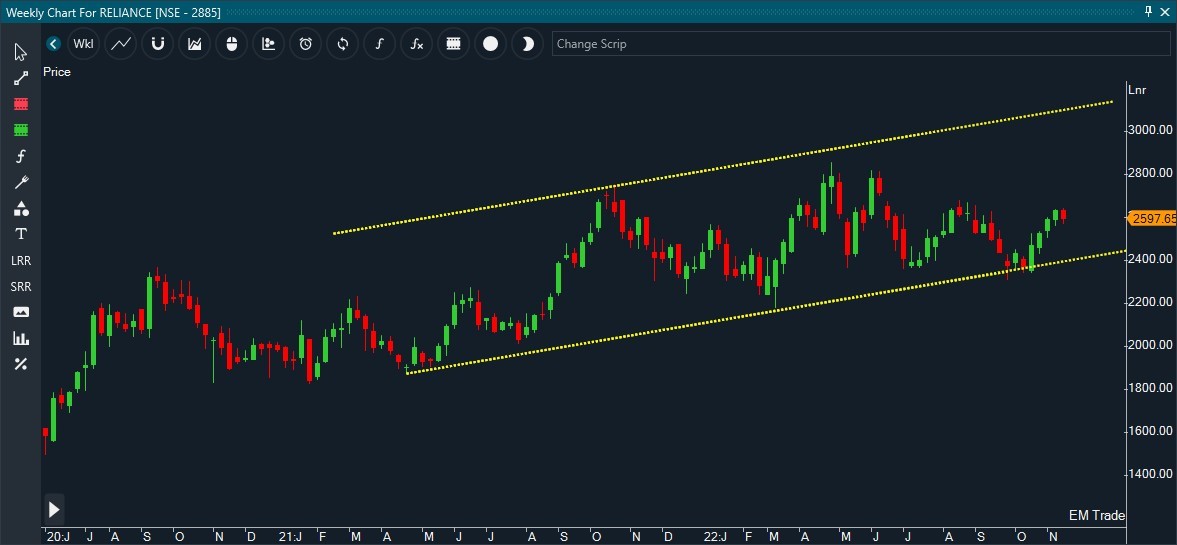The image size is (1177, 545).
Task: Collapse toolbar with the back chevron
Action: [x=53, y=44]
